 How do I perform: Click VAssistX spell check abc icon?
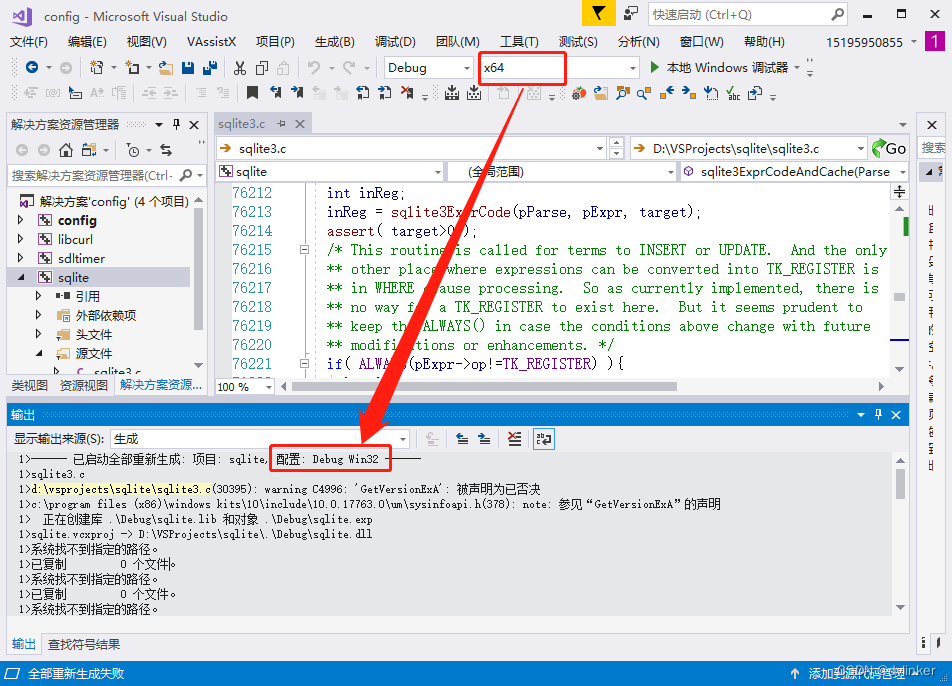[x=733, y=93]
